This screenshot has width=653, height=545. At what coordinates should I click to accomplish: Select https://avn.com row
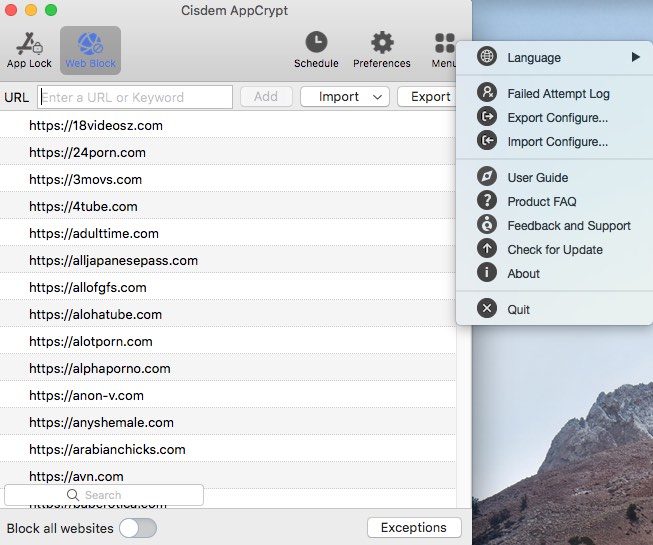(x=227, y=476)
